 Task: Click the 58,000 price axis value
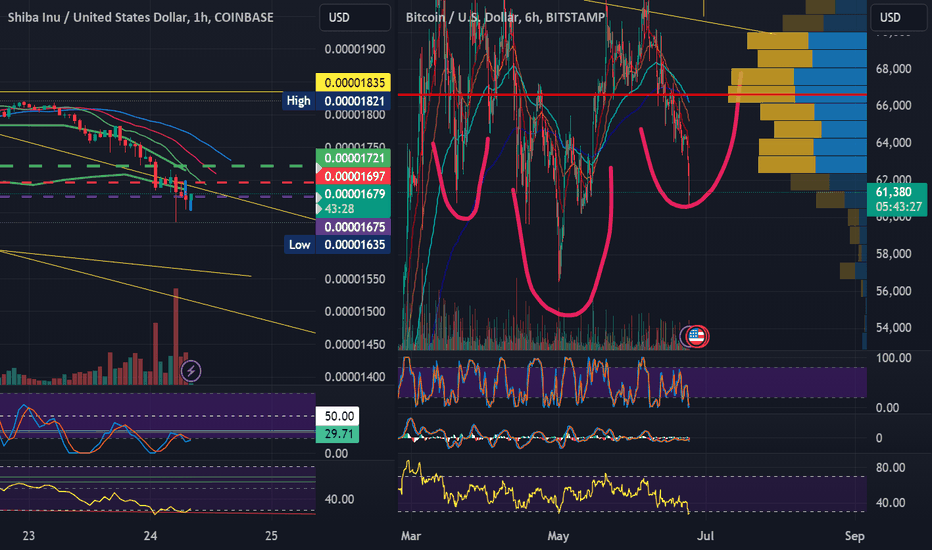pyautogui.click(x=893, y=253)
